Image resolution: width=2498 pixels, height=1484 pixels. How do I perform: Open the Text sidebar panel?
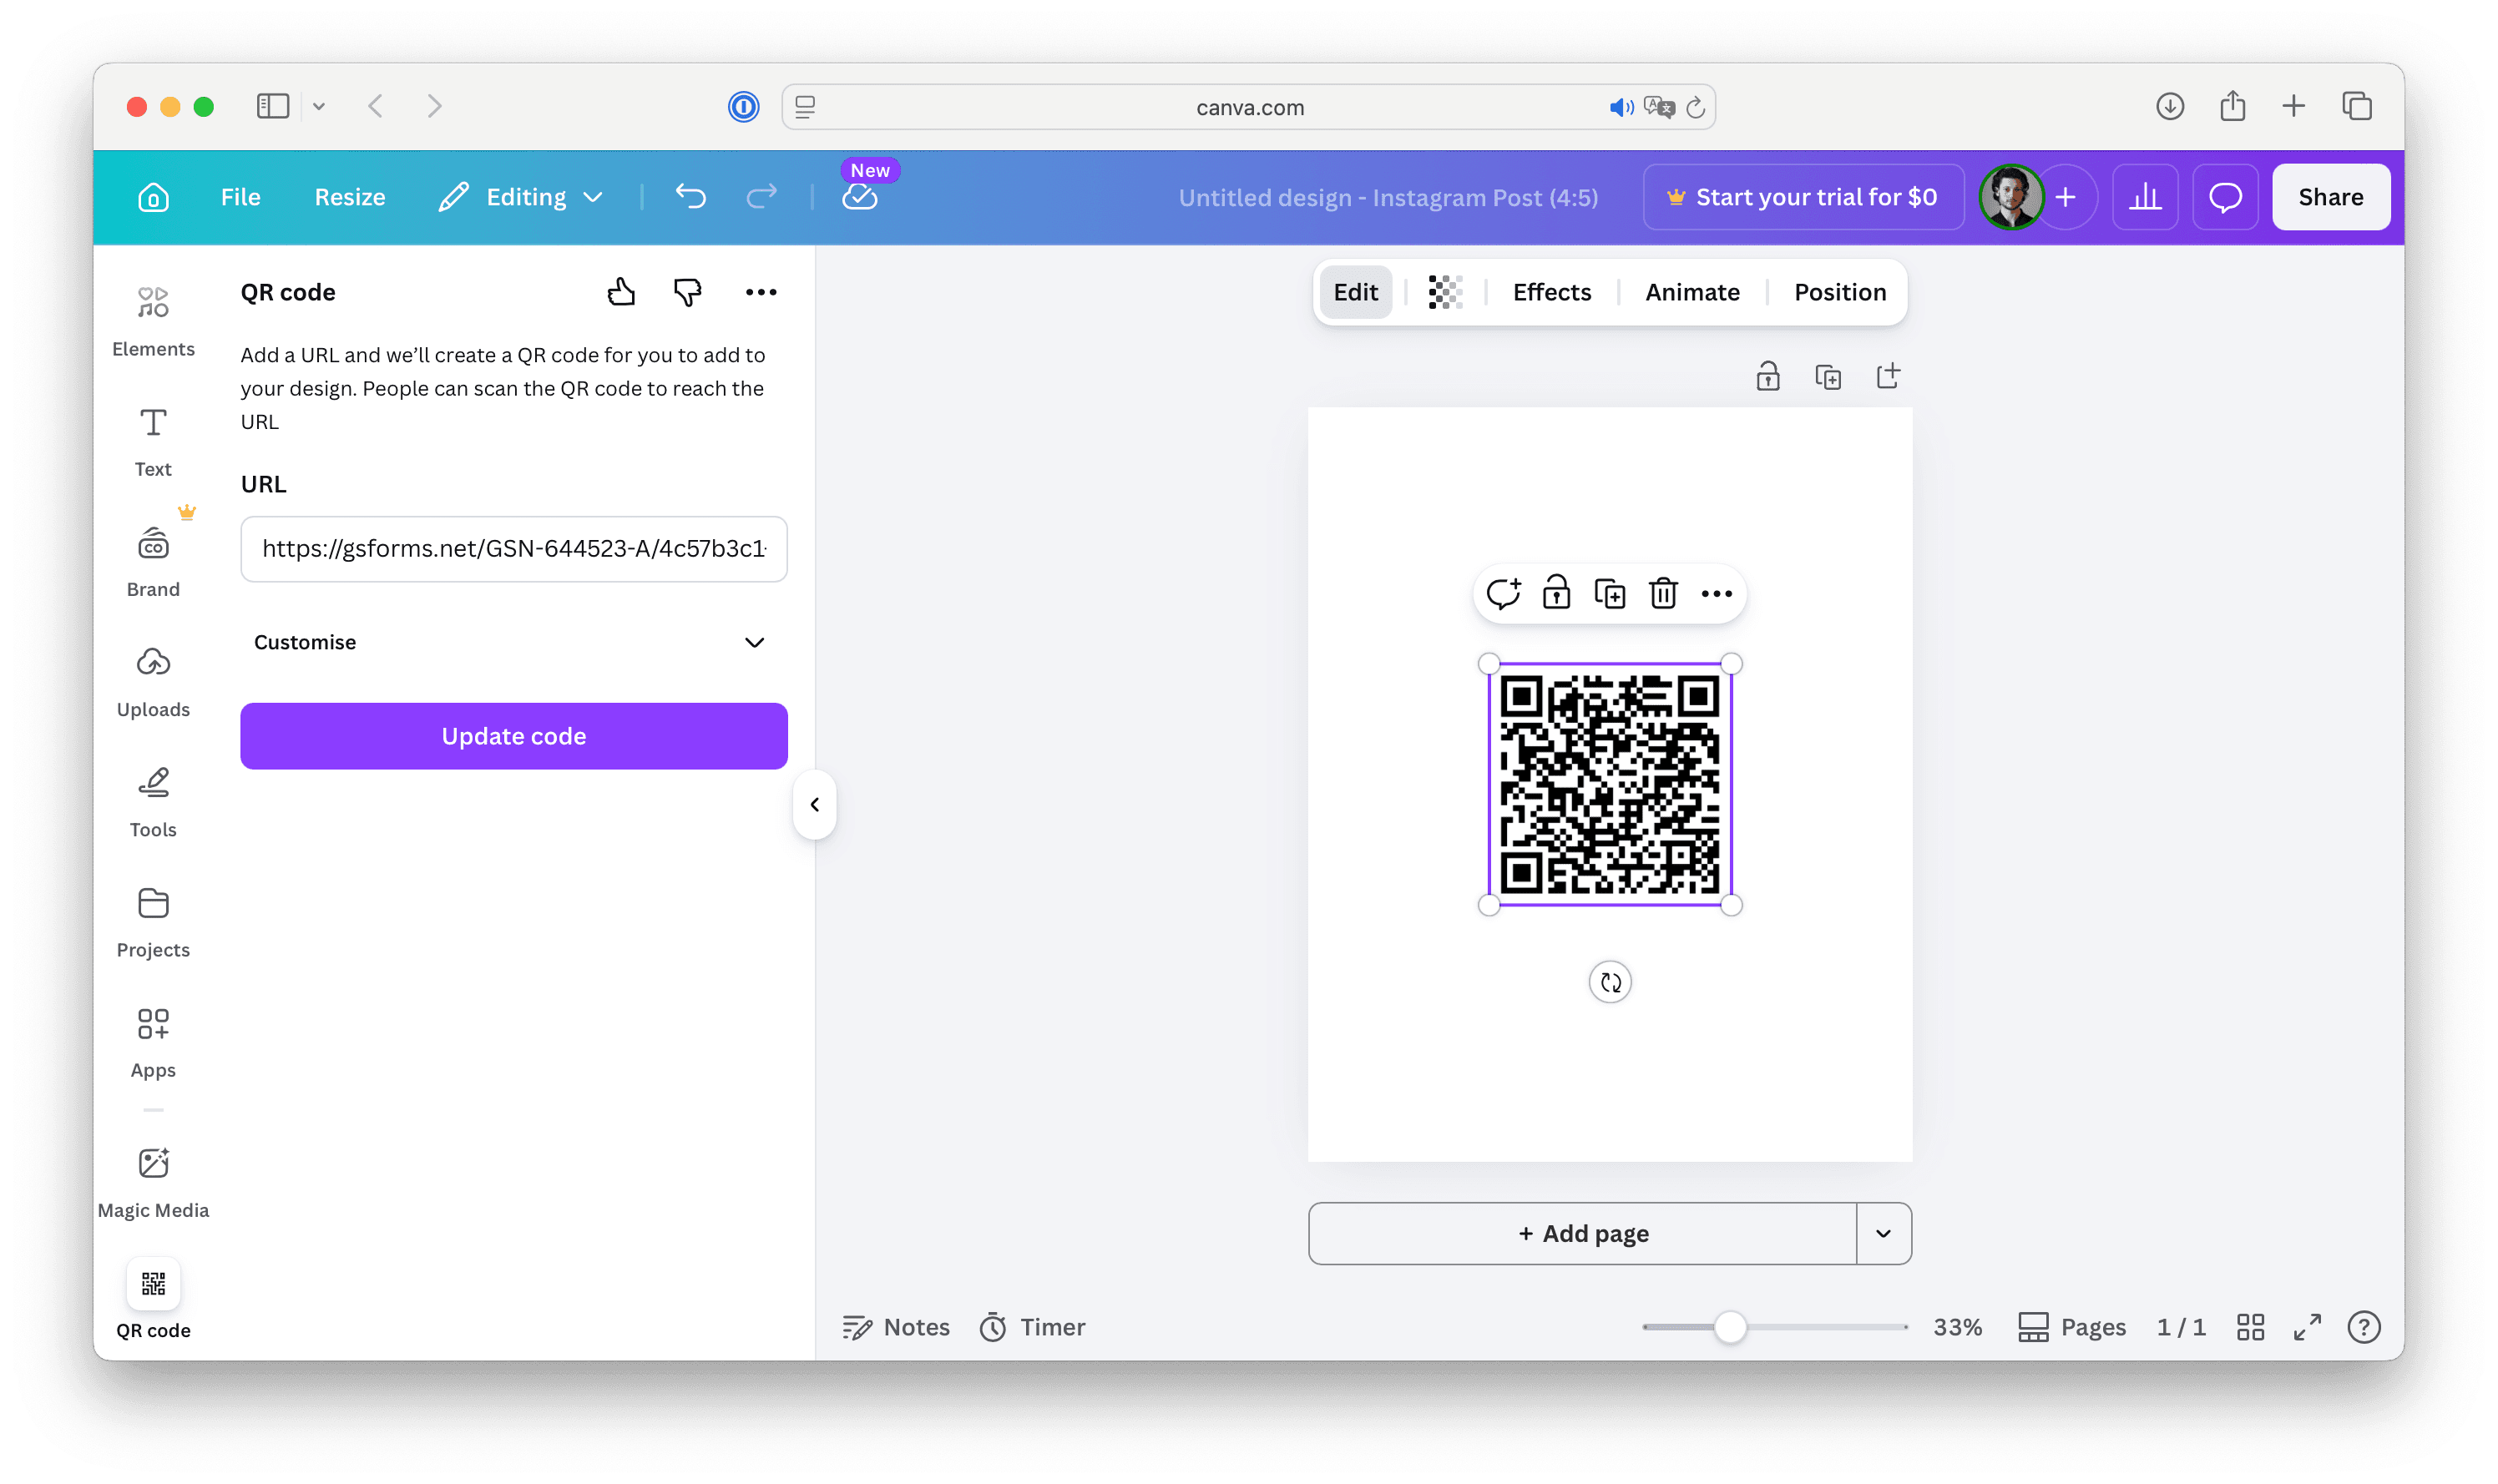pos(153,442)
